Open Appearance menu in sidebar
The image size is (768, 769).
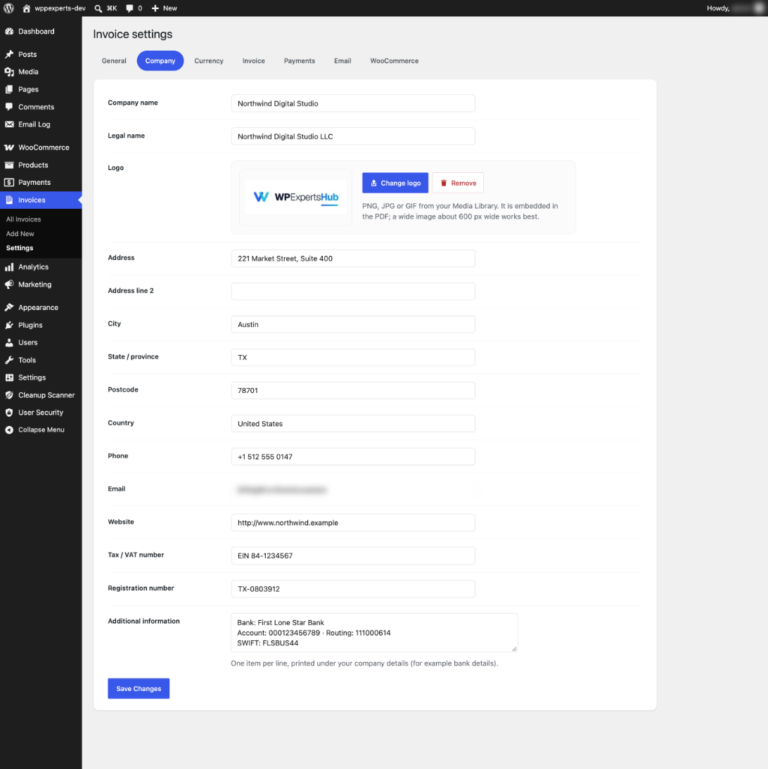(41, 308)
